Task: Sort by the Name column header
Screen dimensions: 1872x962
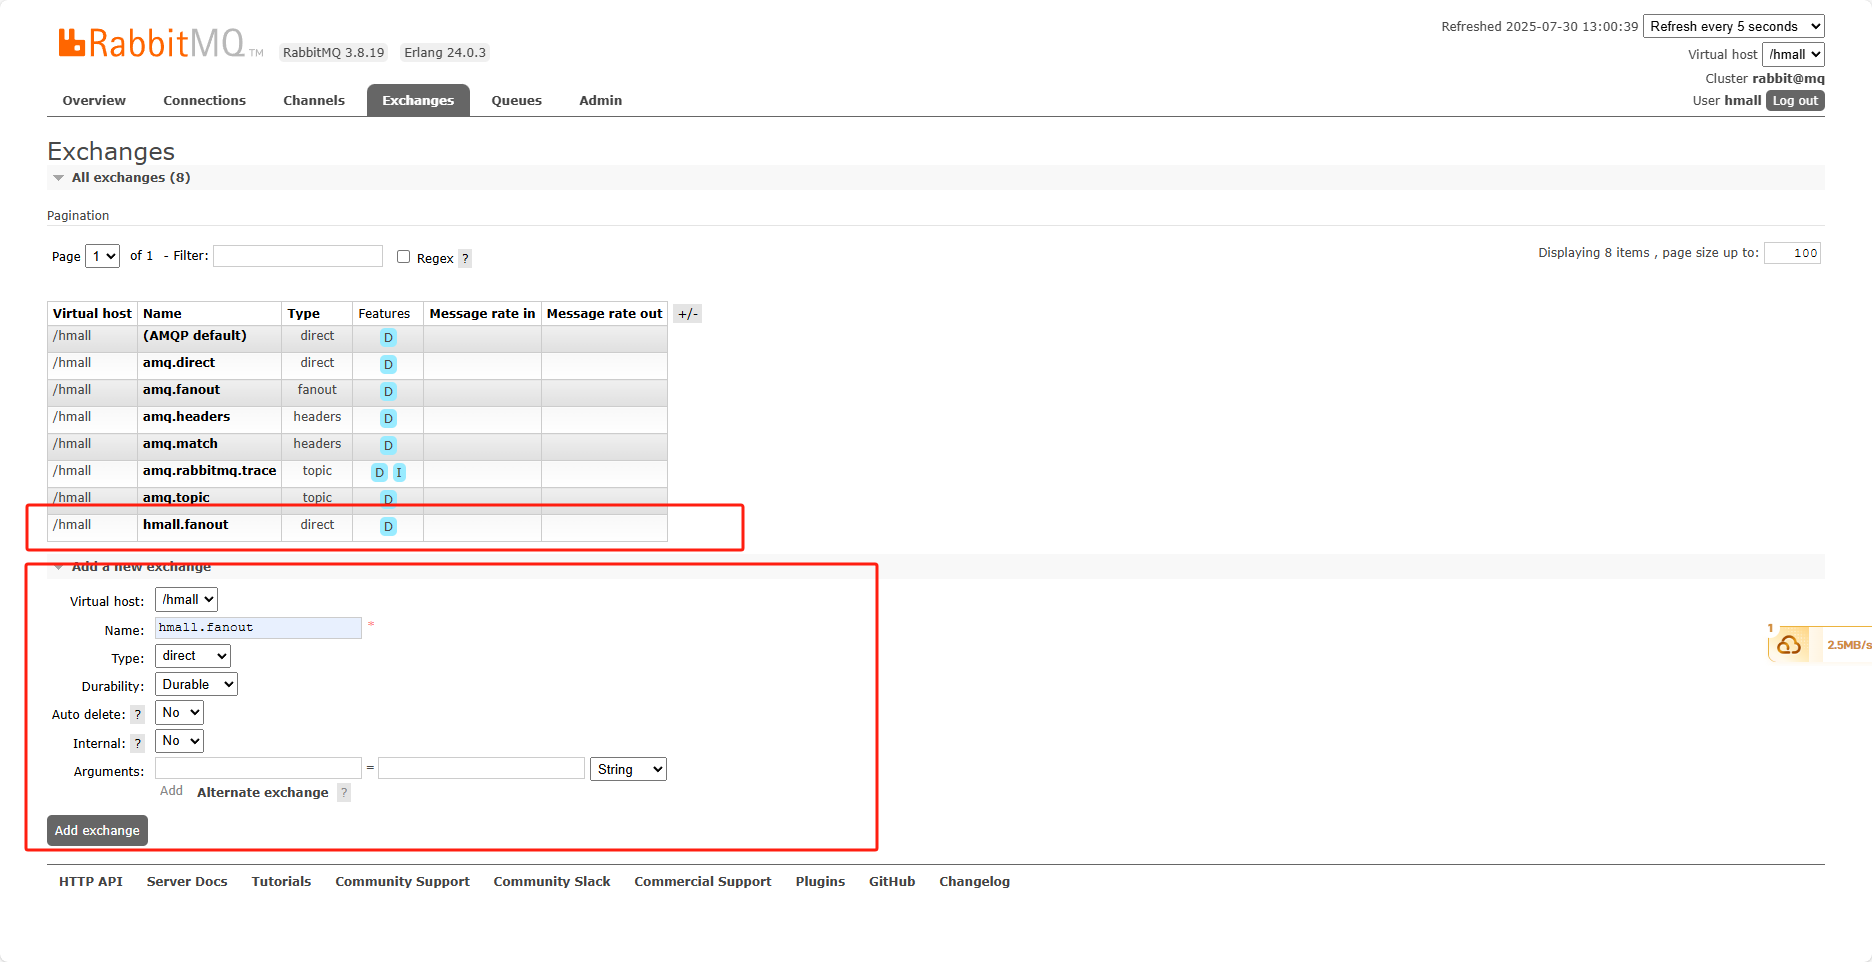Action: [x=162, y=313]
